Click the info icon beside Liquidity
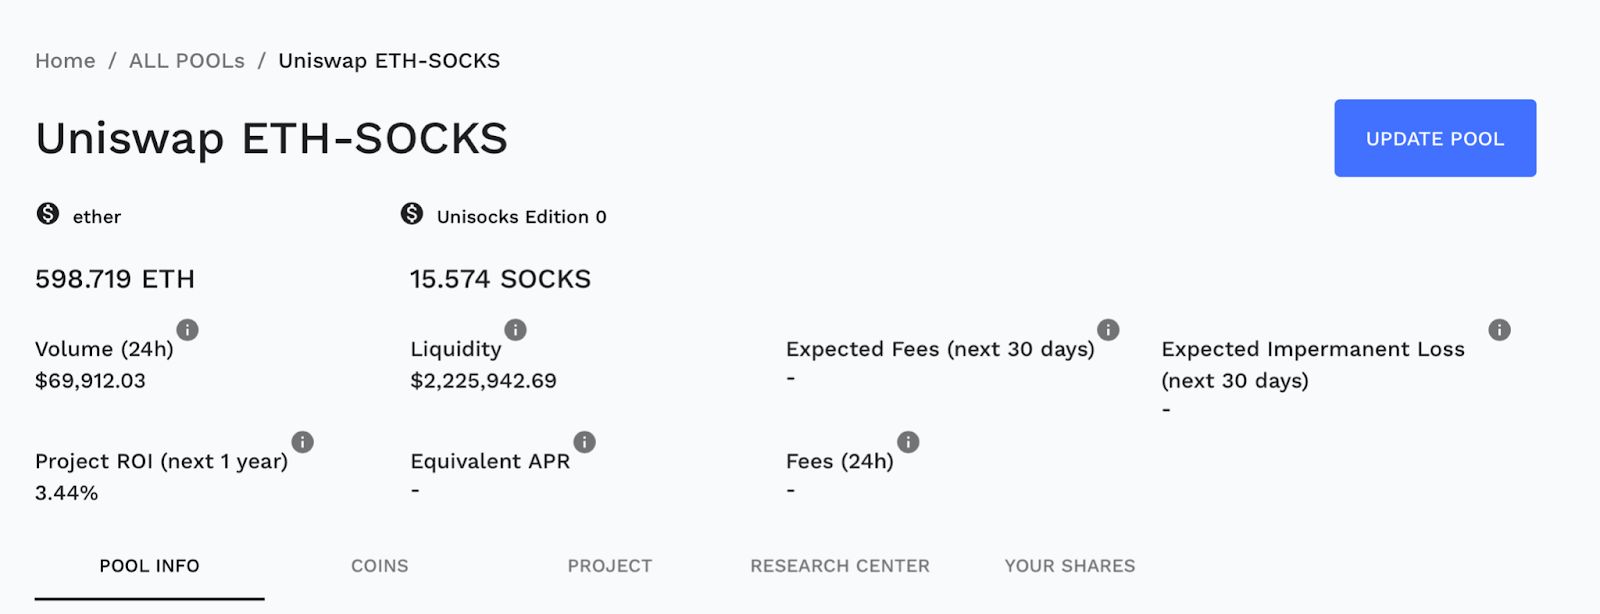The height and width of the screenshot is (614, 1600). point(515,330)
